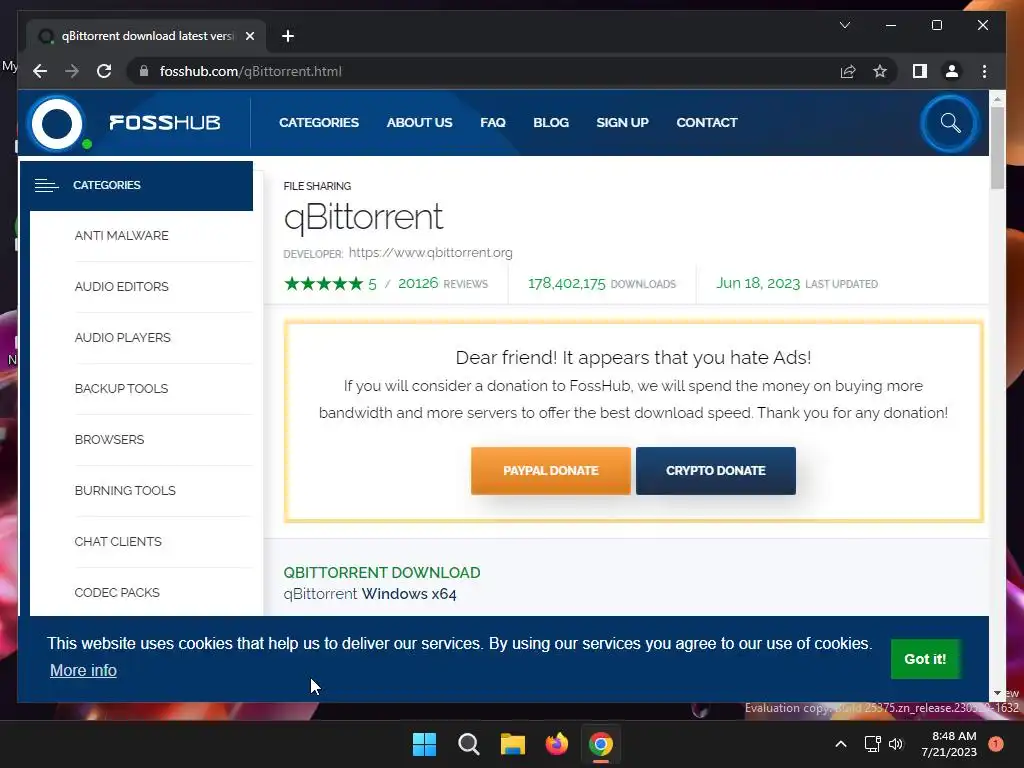Click the Jun 18, 2023 last updated date

(758, 283)
